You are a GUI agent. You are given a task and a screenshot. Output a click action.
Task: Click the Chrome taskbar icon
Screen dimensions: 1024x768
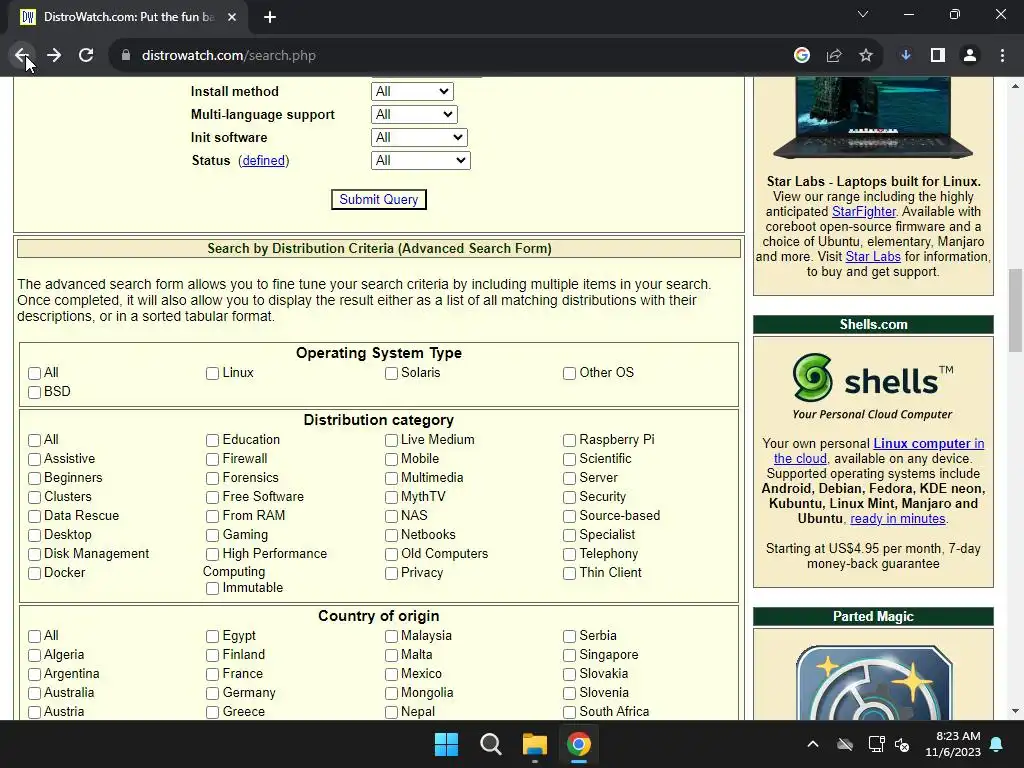579,744
